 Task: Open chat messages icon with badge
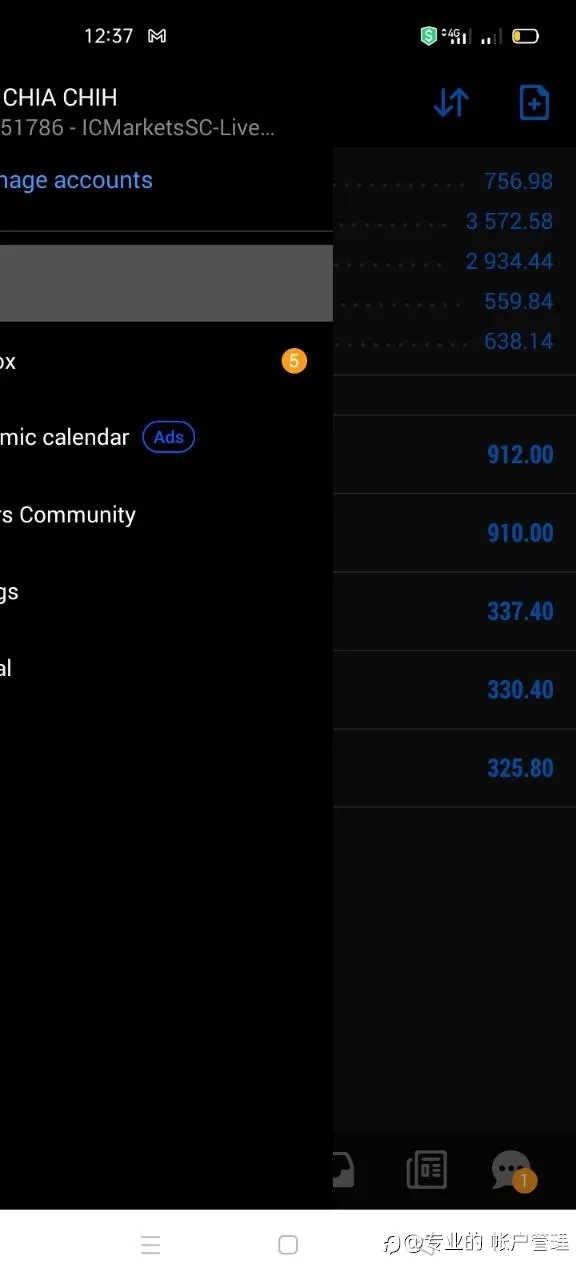[x=512, y=1171]
